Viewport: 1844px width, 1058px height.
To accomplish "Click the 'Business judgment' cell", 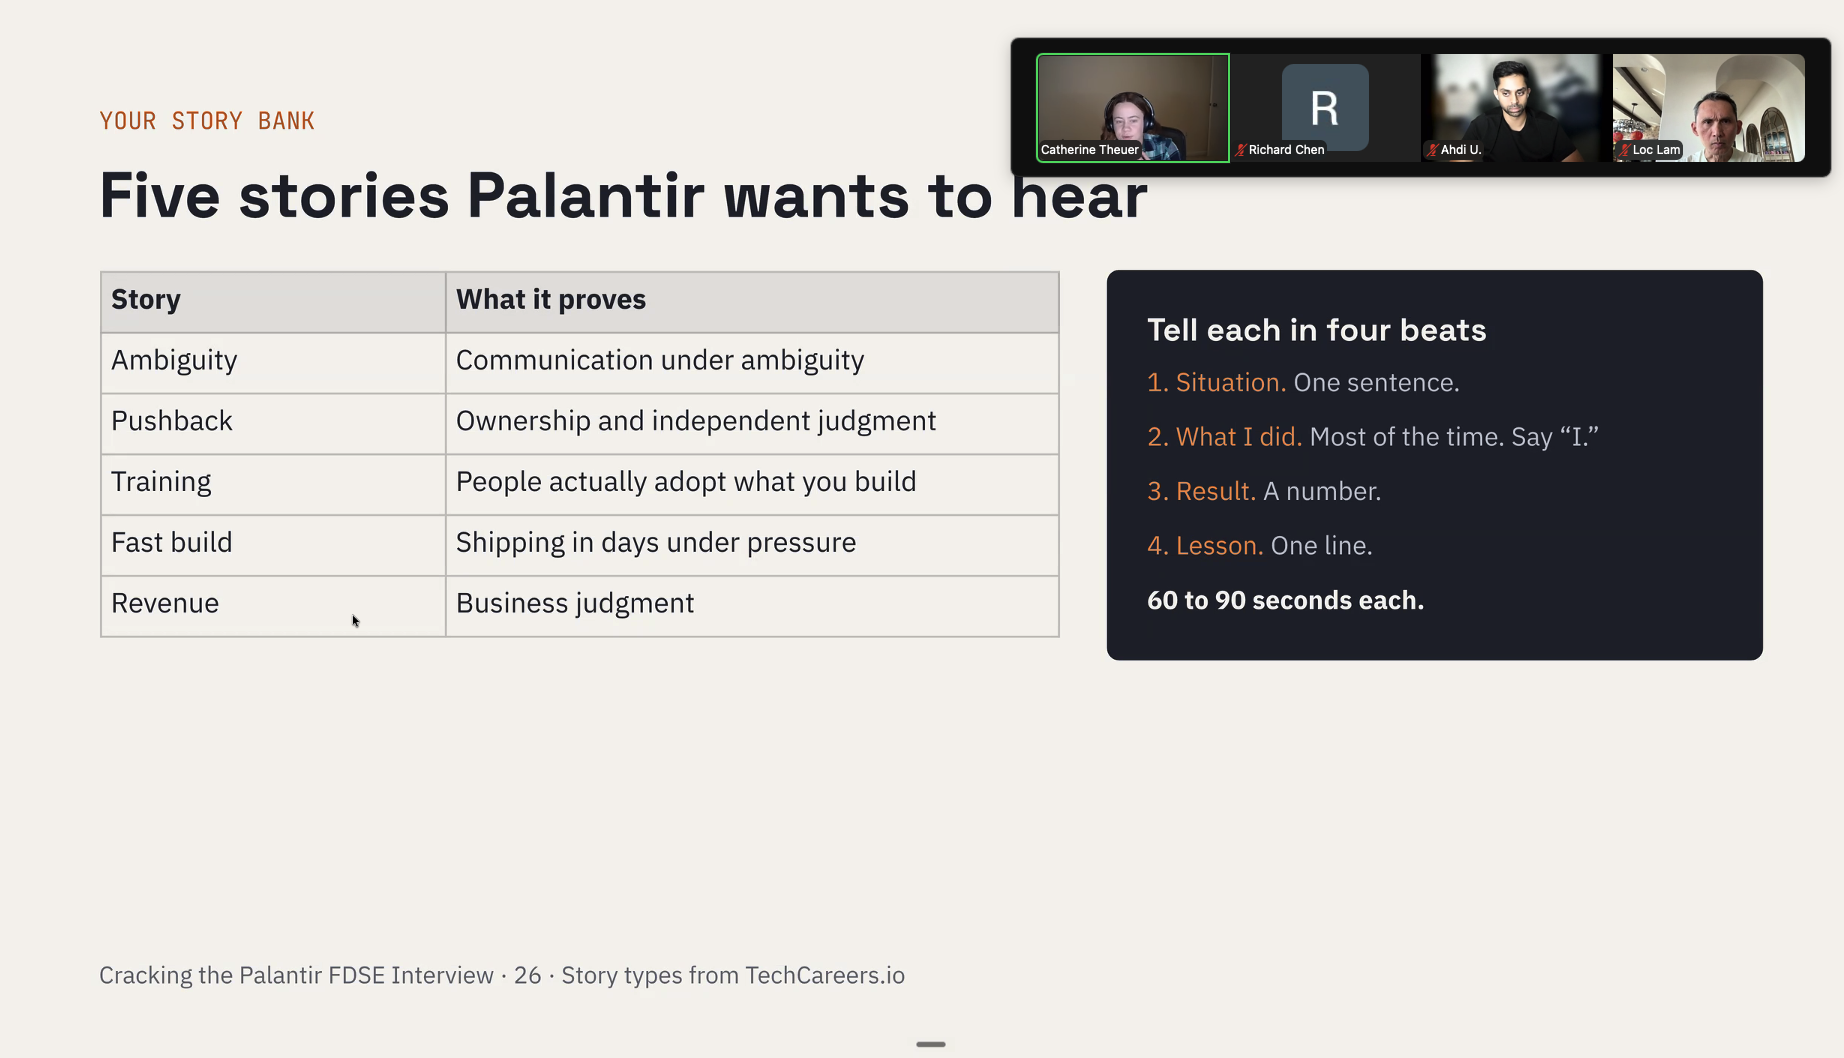I will [752, 606].
